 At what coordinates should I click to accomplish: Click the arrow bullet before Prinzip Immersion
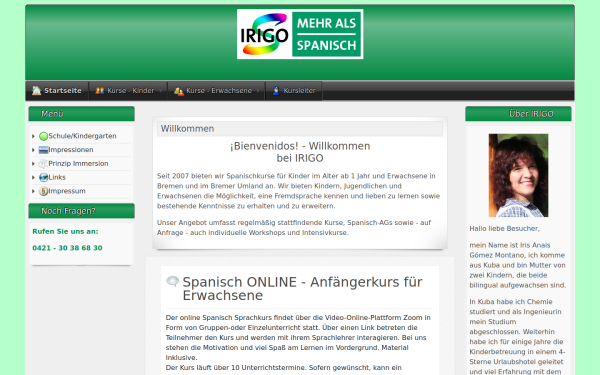(x=34, y=164)
